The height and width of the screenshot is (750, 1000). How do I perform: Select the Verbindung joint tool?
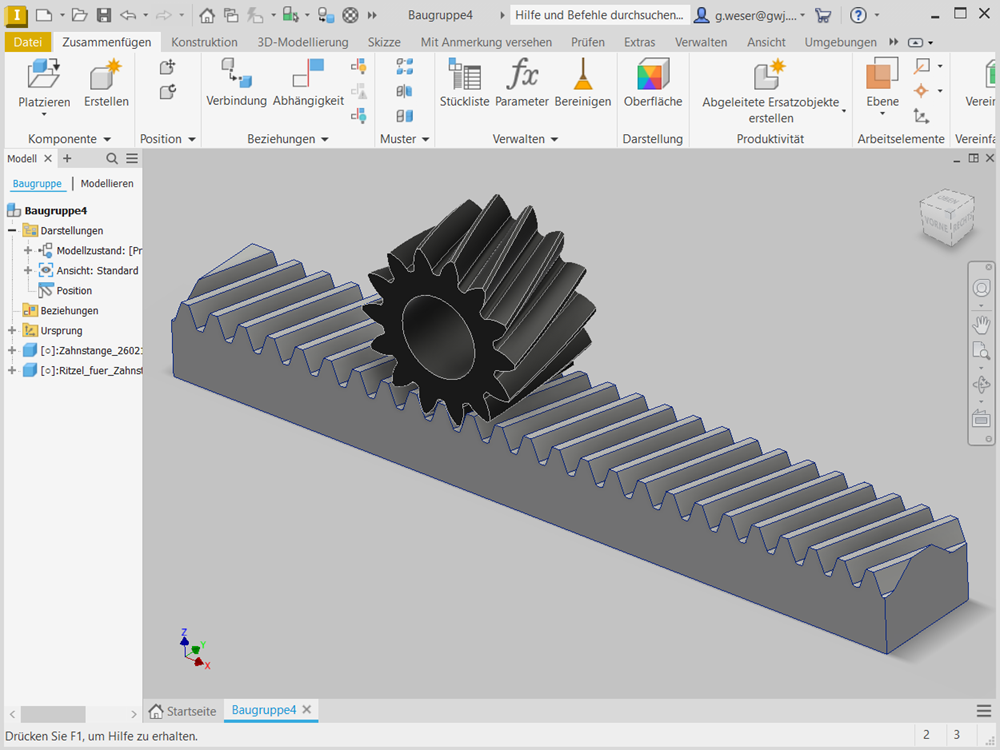[x=236, y=76]
